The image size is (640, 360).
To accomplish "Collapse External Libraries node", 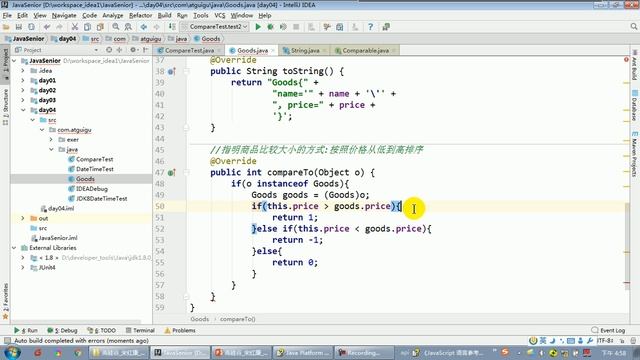I will point(14,248).
